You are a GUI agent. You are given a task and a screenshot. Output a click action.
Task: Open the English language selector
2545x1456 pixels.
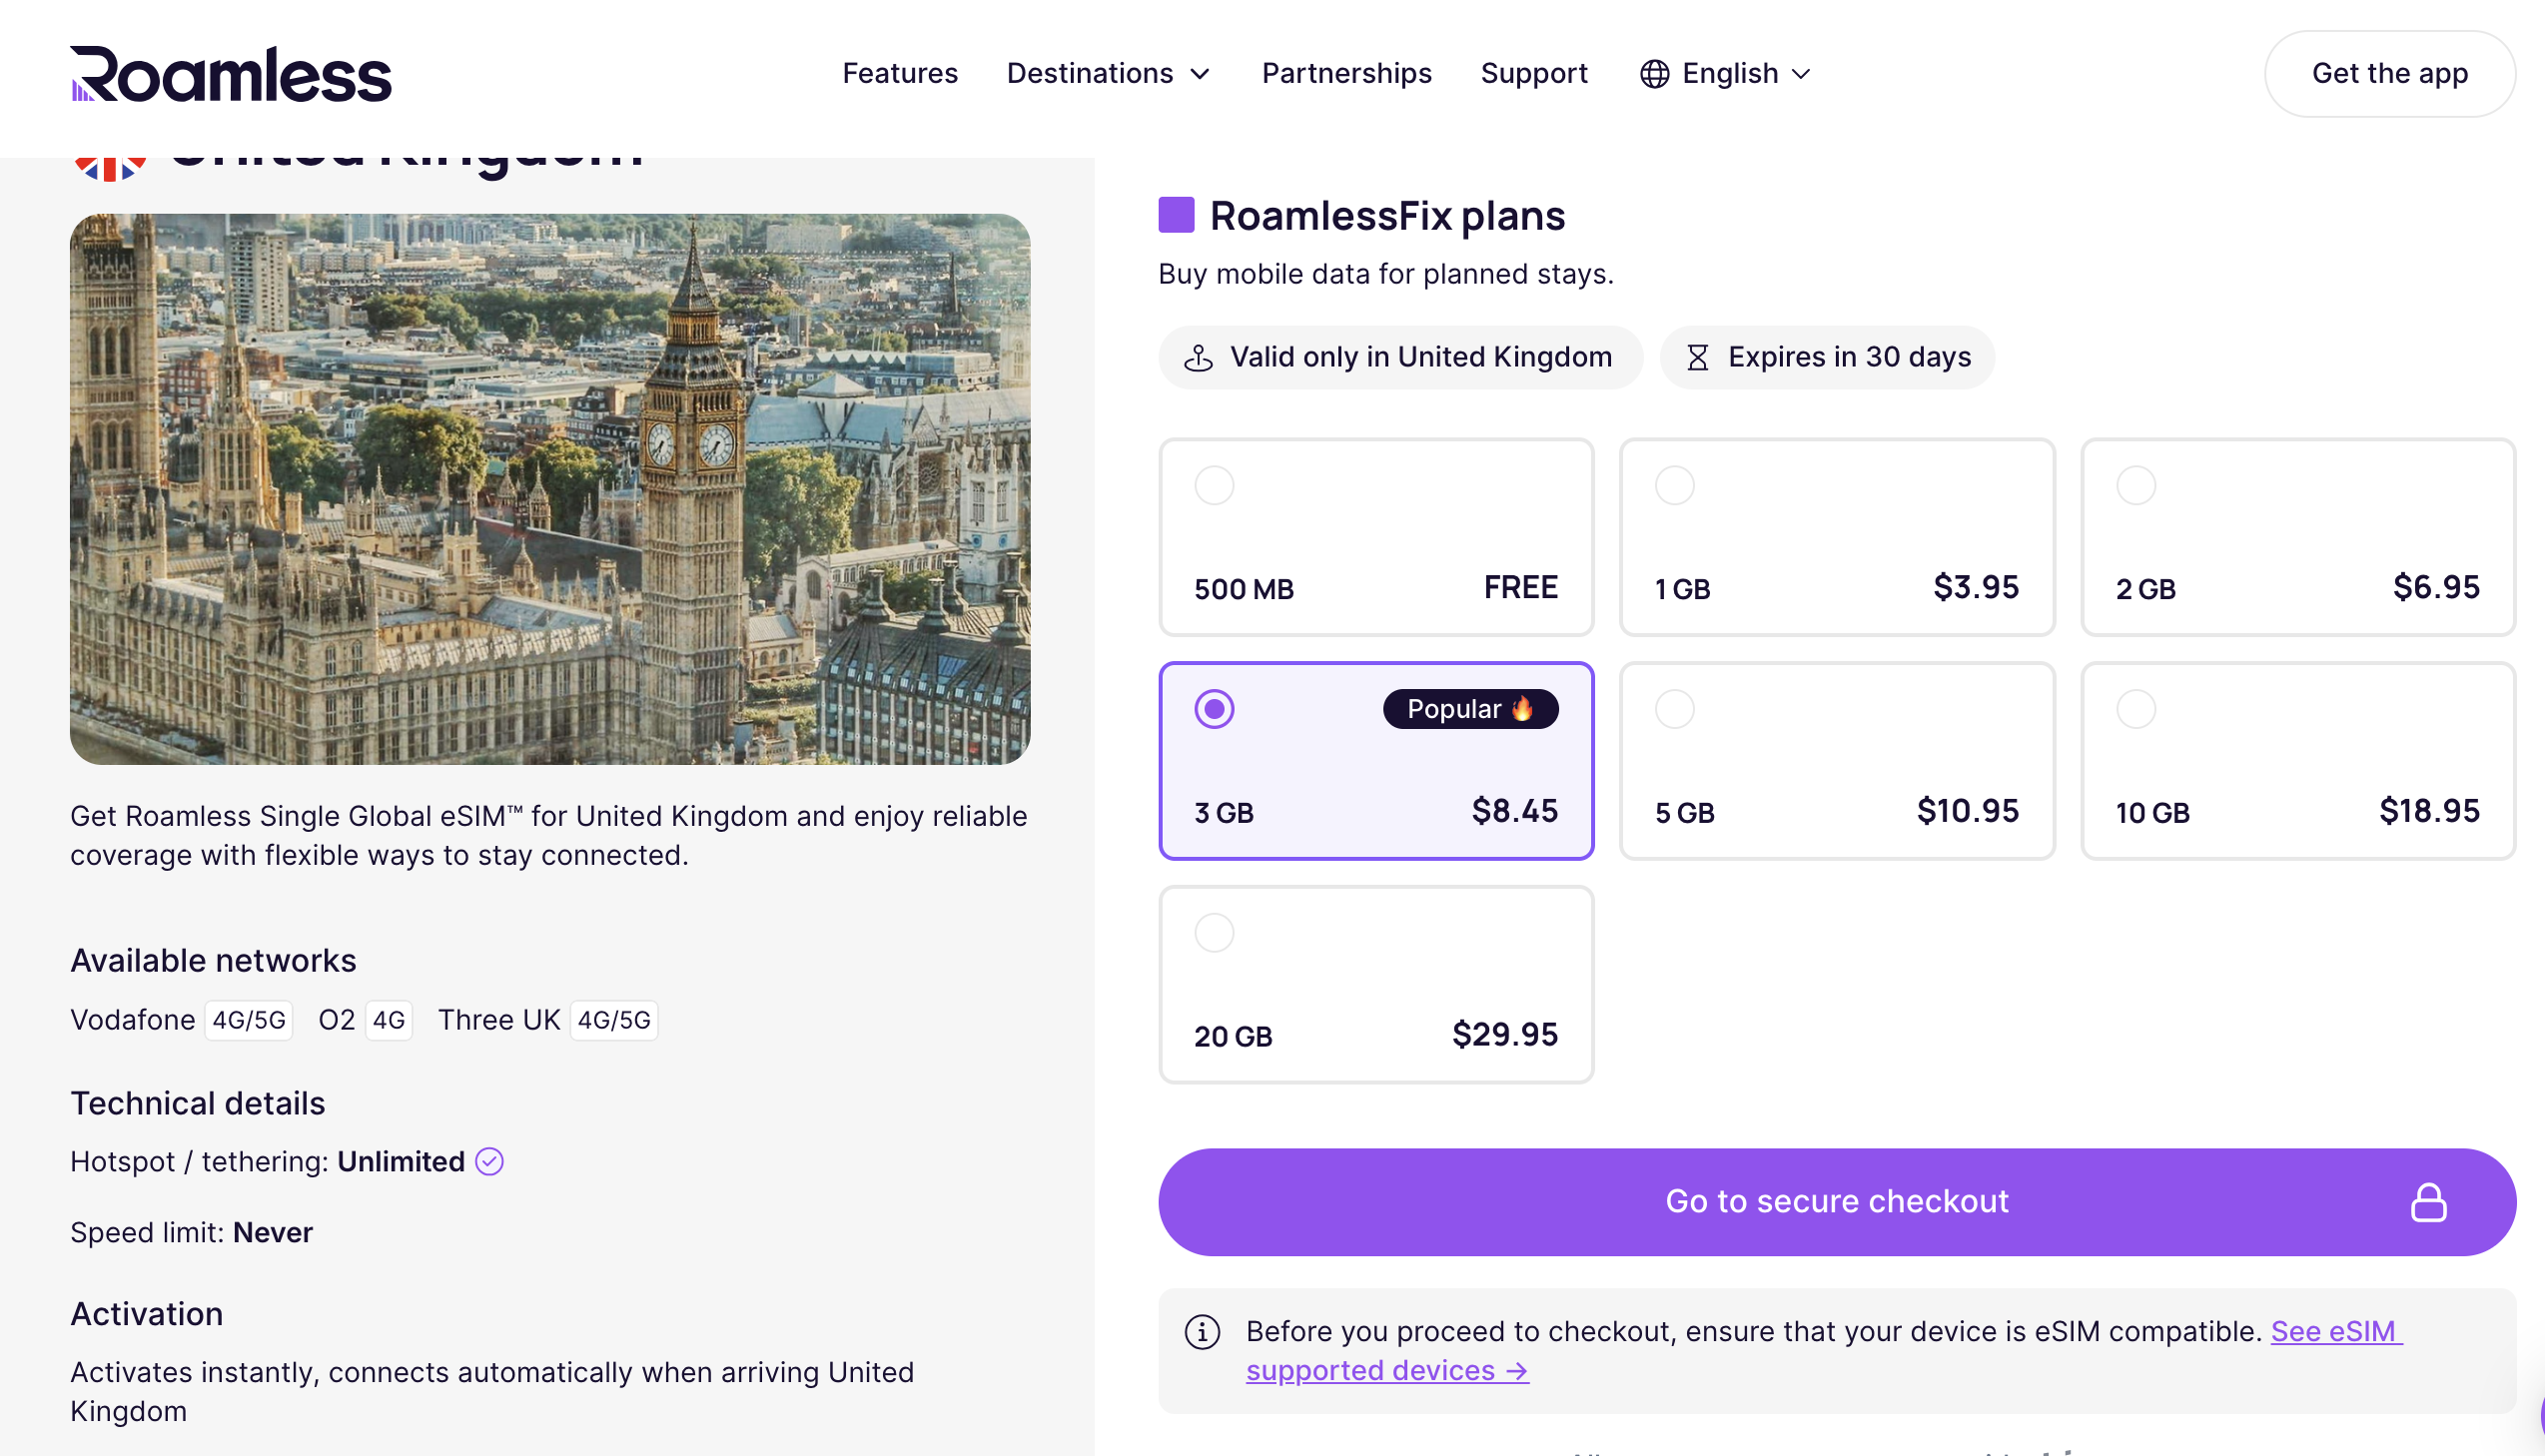(1745, 74)
